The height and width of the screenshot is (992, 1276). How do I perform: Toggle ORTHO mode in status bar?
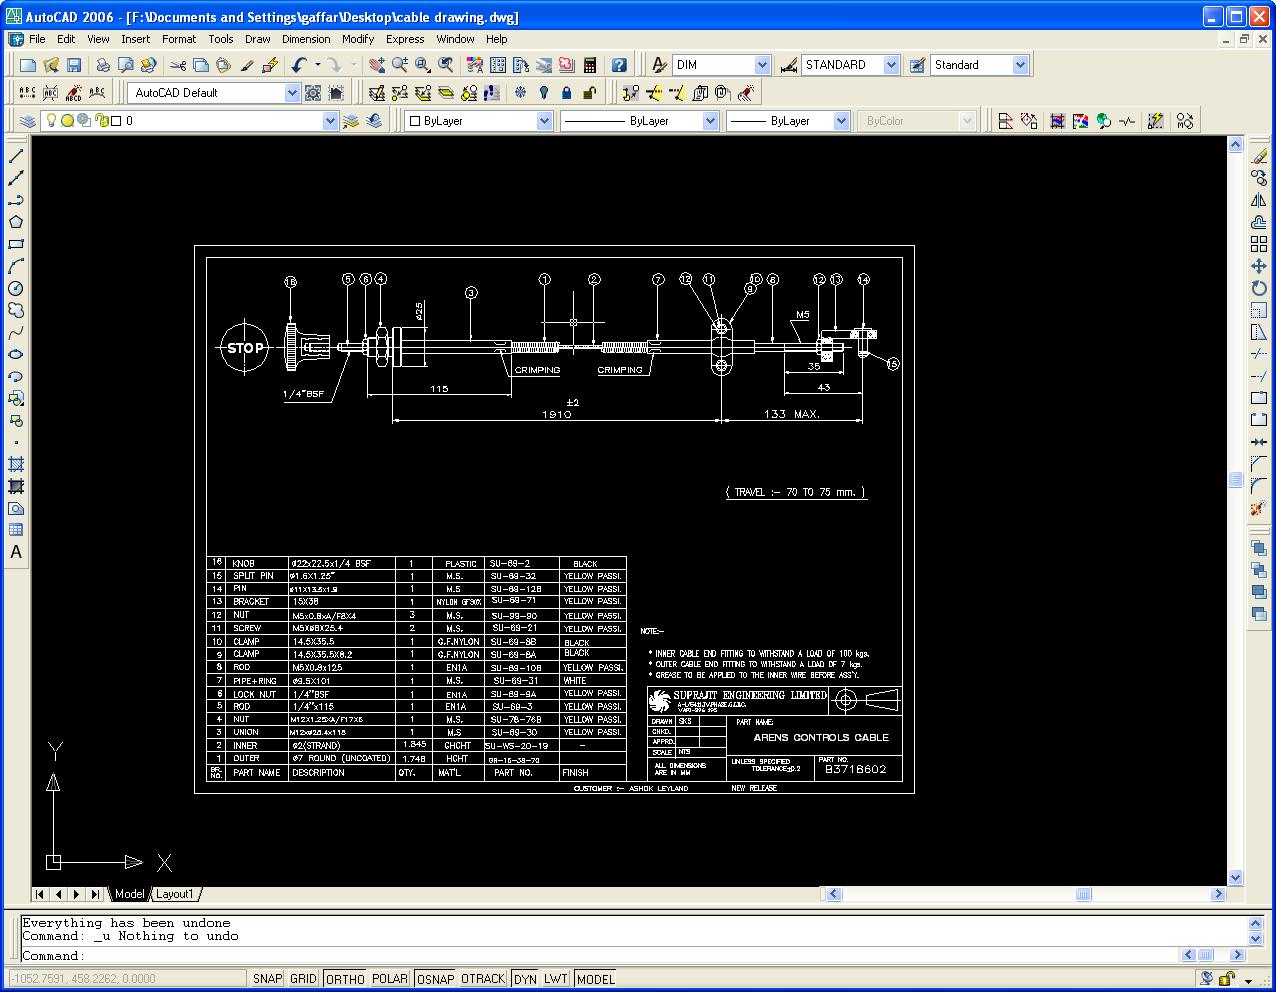345,979
